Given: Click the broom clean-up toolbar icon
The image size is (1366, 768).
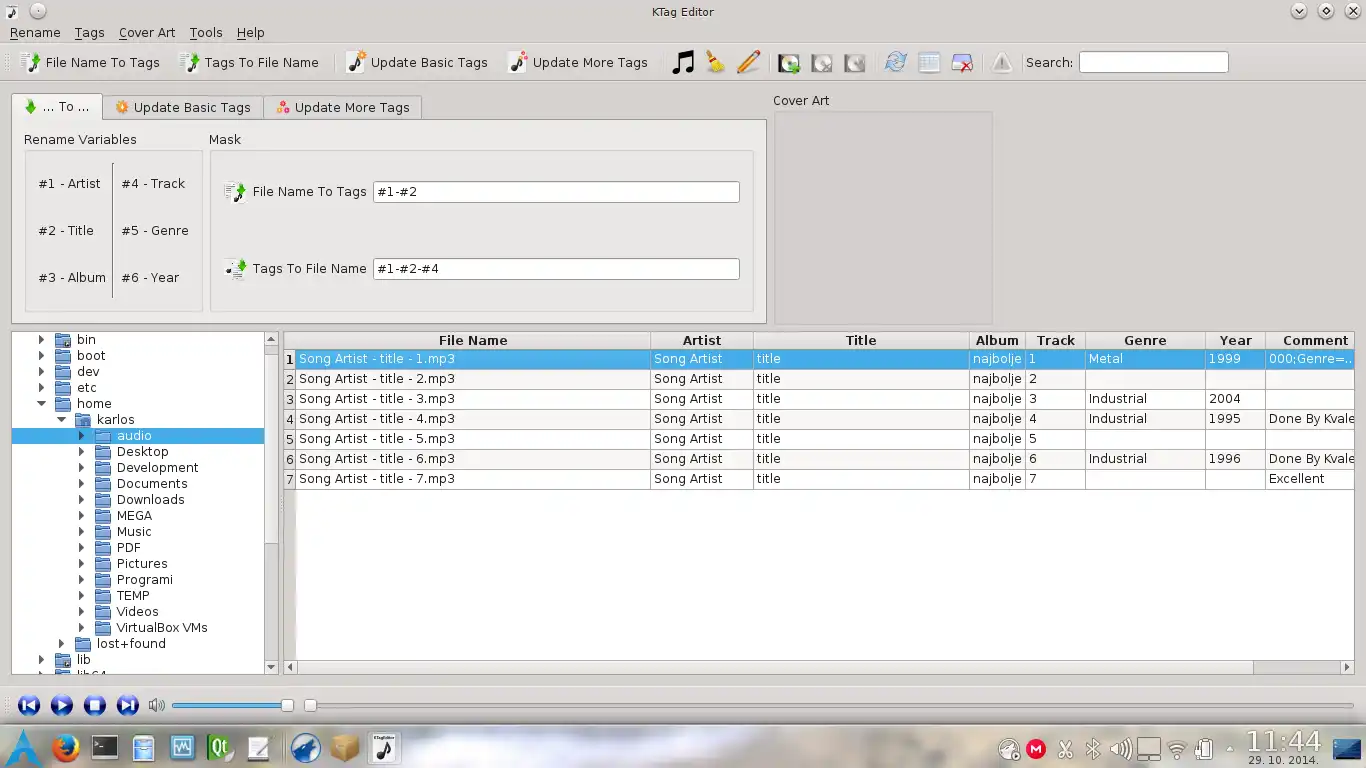Looking at the screenshot, I should [716, 62].
